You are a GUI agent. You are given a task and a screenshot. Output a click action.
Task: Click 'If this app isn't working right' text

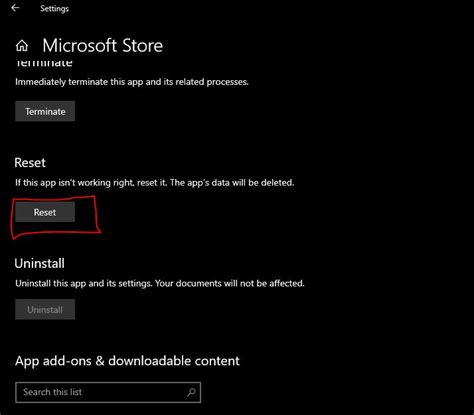(x=155, y=183)
